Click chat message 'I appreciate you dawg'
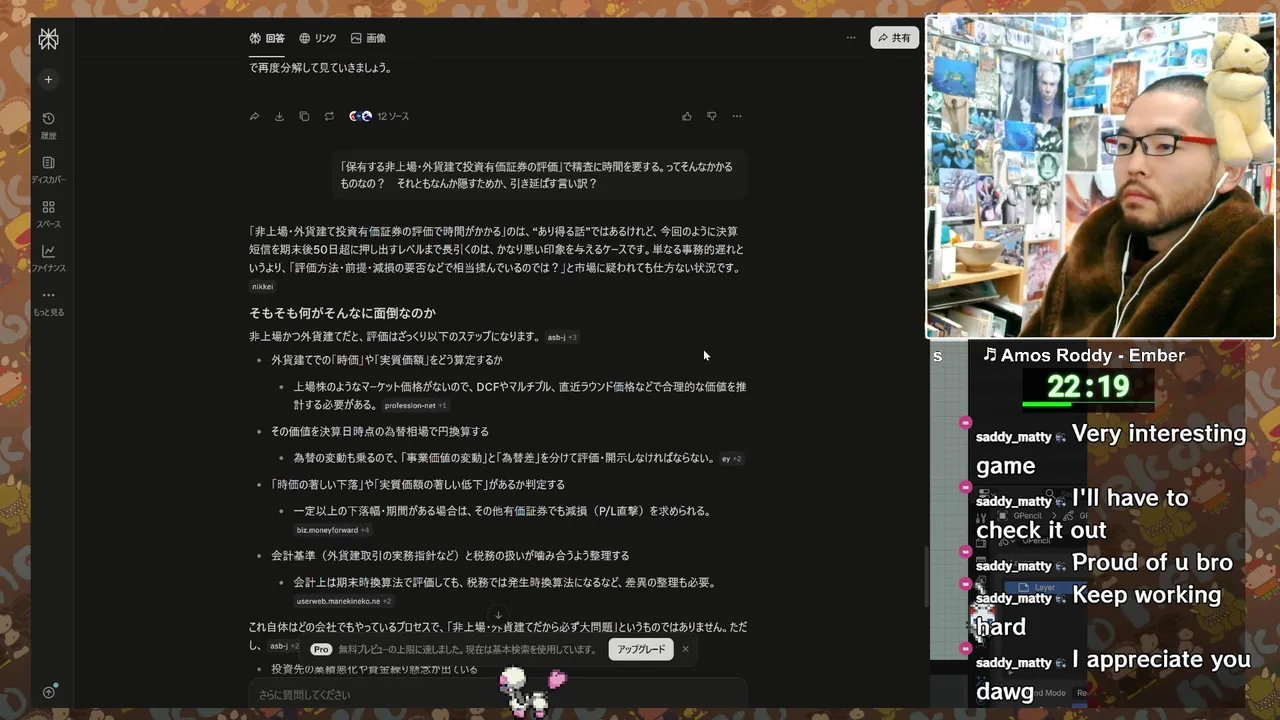The image size is (1280, 720). click(x=1112, y=675)
